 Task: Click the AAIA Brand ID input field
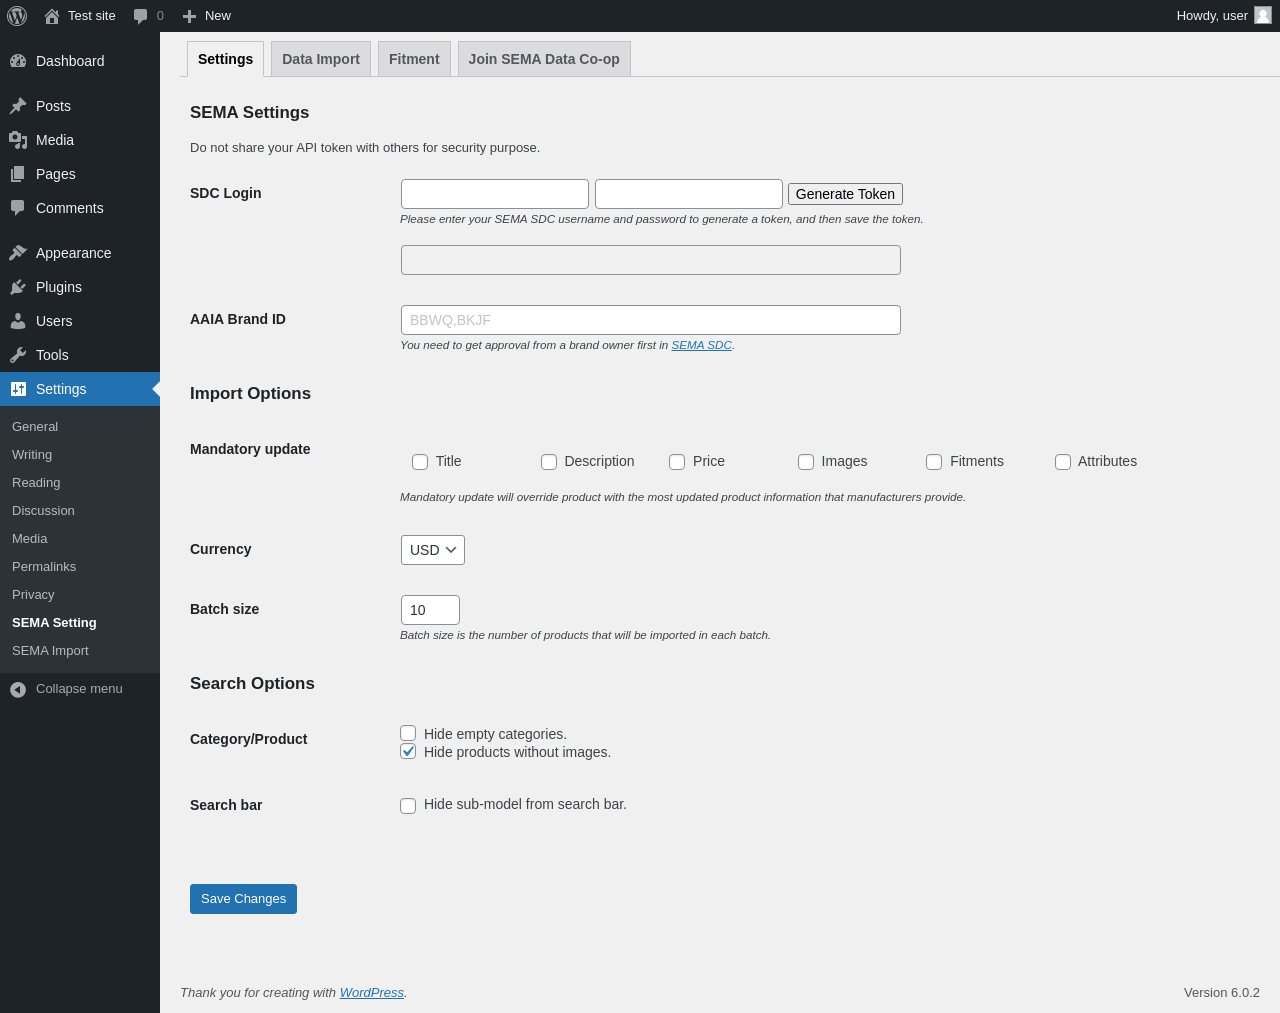(650, 320)
